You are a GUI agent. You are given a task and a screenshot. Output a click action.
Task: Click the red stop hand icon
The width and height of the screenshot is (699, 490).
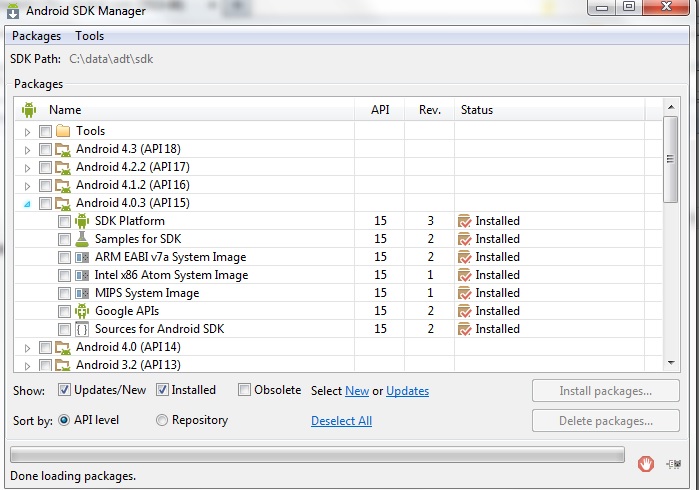pos(645,464)
